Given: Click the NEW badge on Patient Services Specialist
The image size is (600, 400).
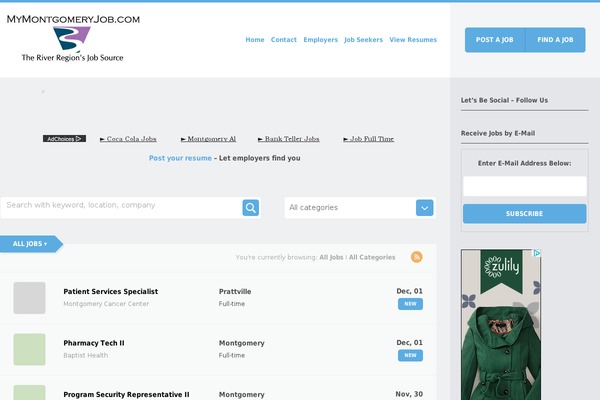Looking at the screenshot, I should pyautogui.click(x=410, y=304).
